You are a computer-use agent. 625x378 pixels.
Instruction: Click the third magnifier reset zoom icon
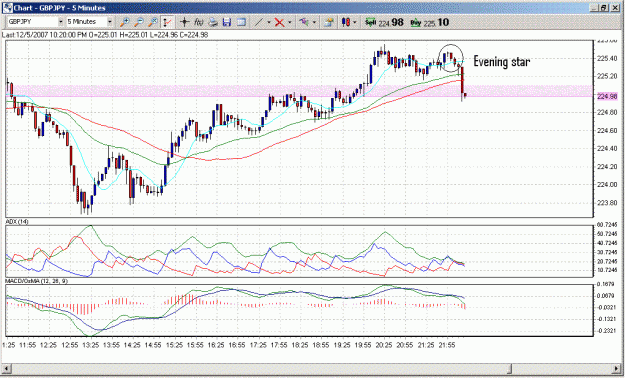tap(153, 22)
